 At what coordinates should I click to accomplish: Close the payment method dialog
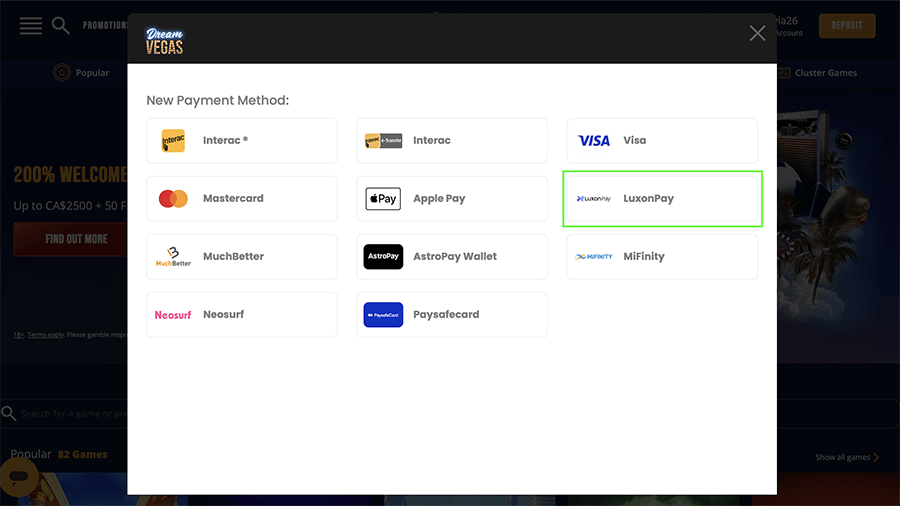click(x=757, y=33)
